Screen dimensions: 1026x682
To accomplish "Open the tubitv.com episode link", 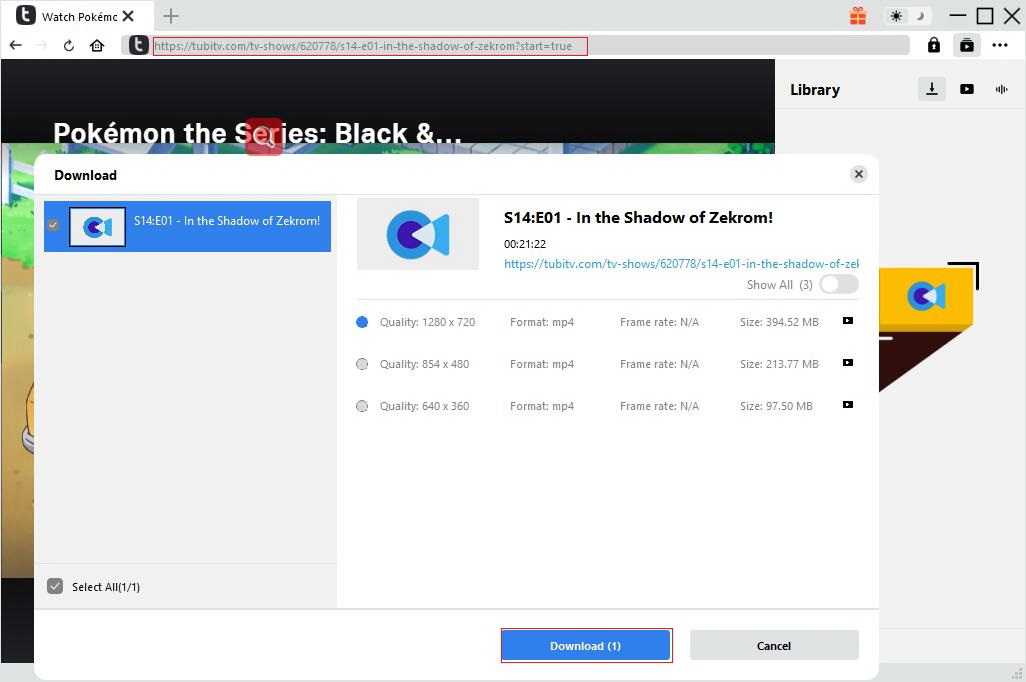I will (680, 264).
